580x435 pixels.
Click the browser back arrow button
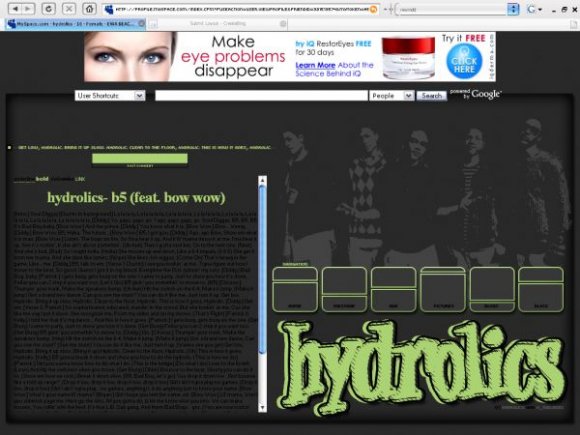(x=16, y=9)
